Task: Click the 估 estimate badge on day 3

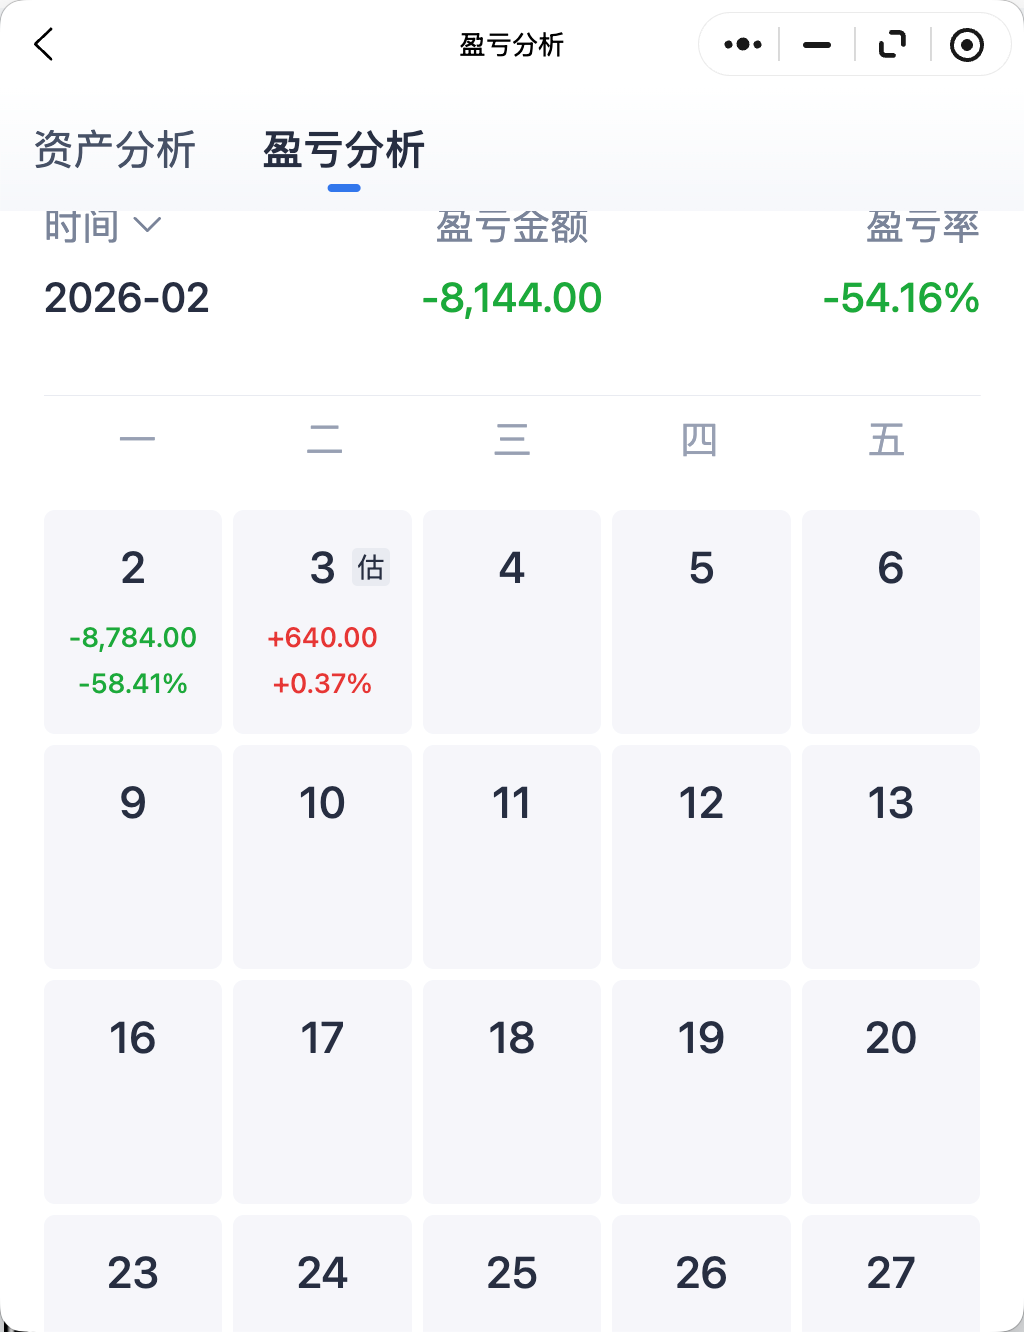Action: [x=371, y=568]
